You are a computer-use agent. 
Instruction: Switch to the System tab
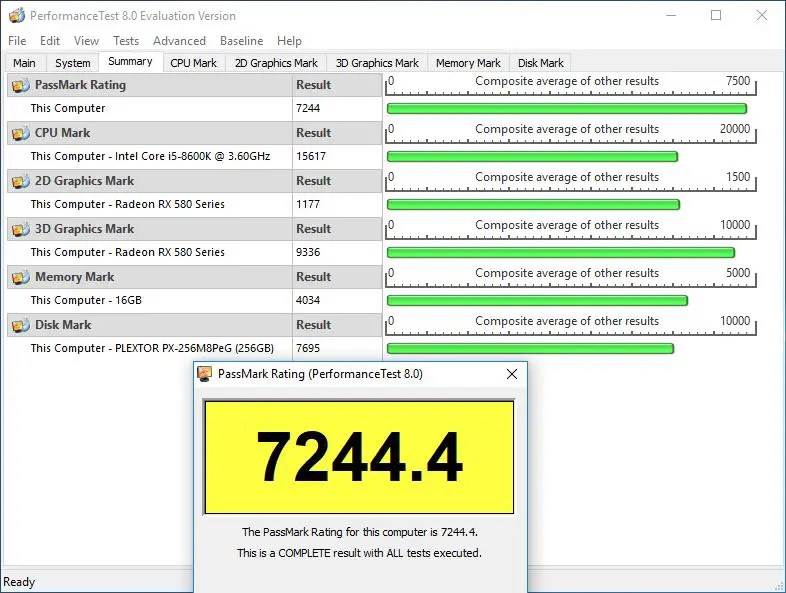73,63
